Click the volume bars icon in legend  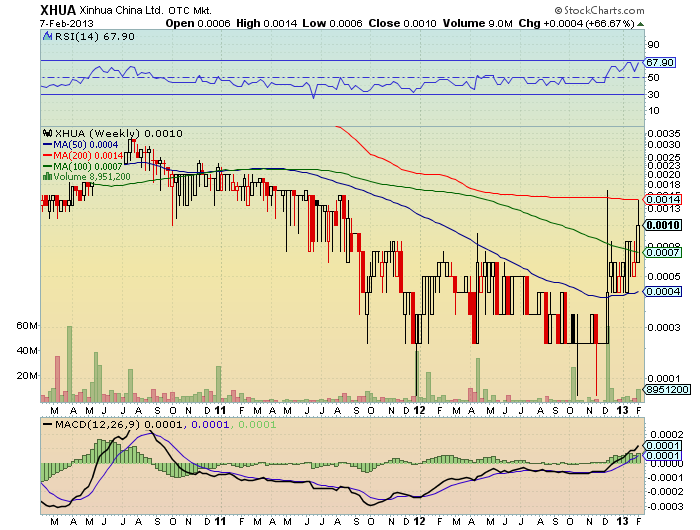click(x=47, y=177)
